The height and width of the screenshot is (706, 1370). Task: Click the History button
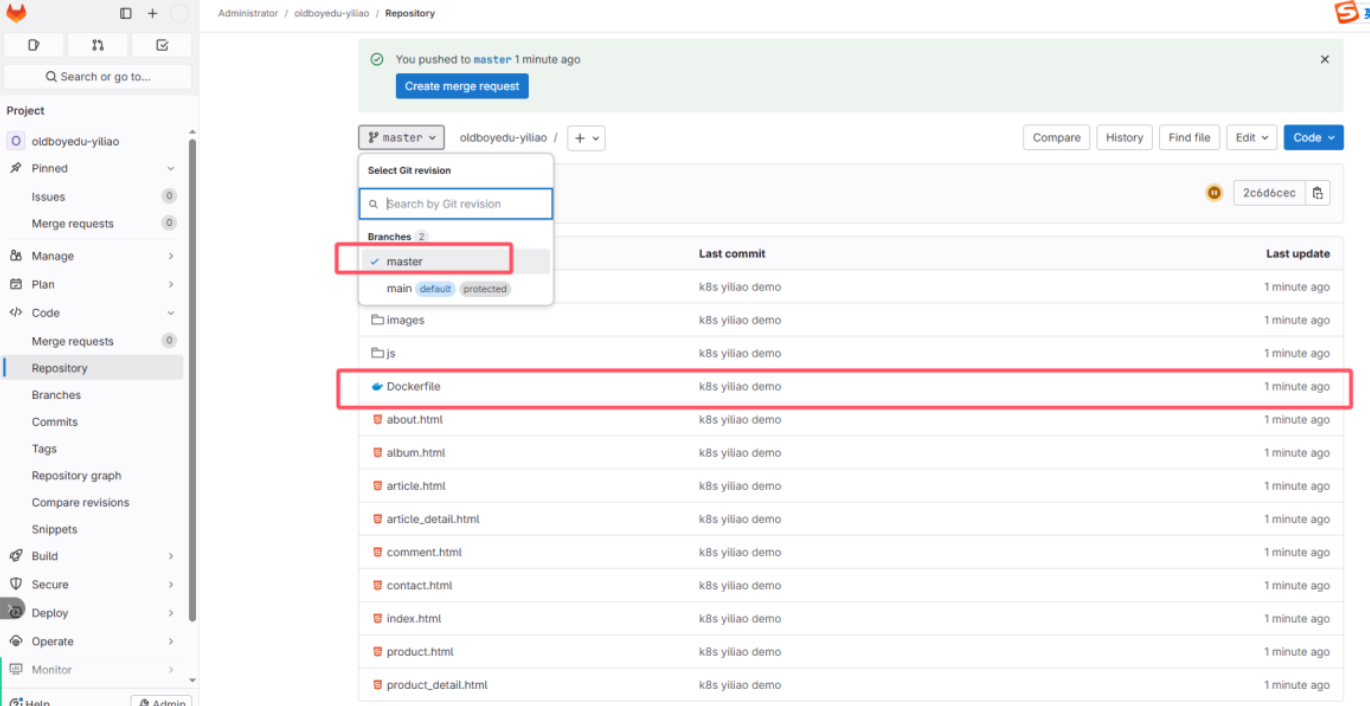point(1124,138)
